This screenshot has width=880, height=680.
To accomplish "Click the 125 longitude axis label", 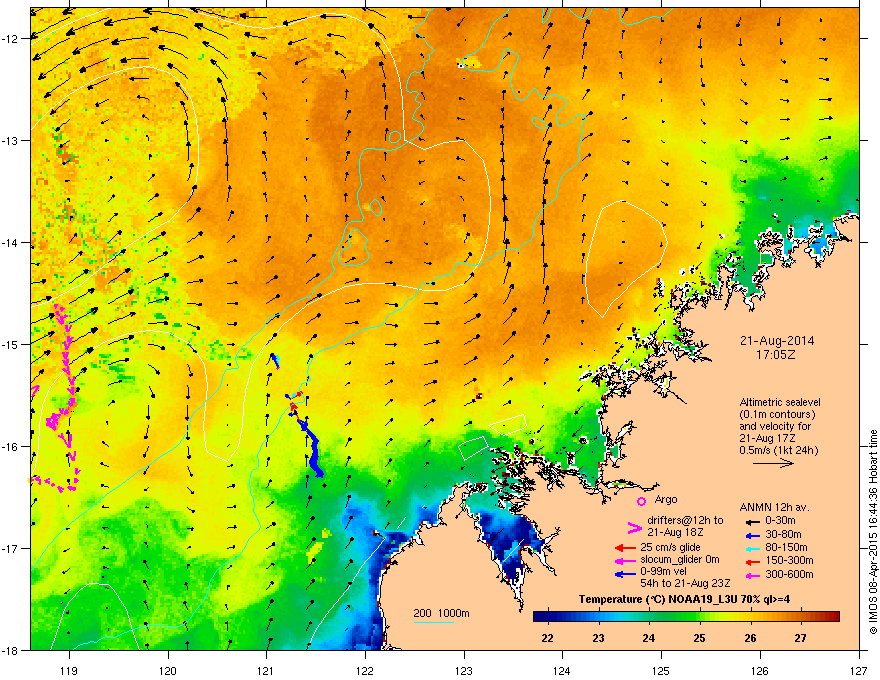I will 661,670.
